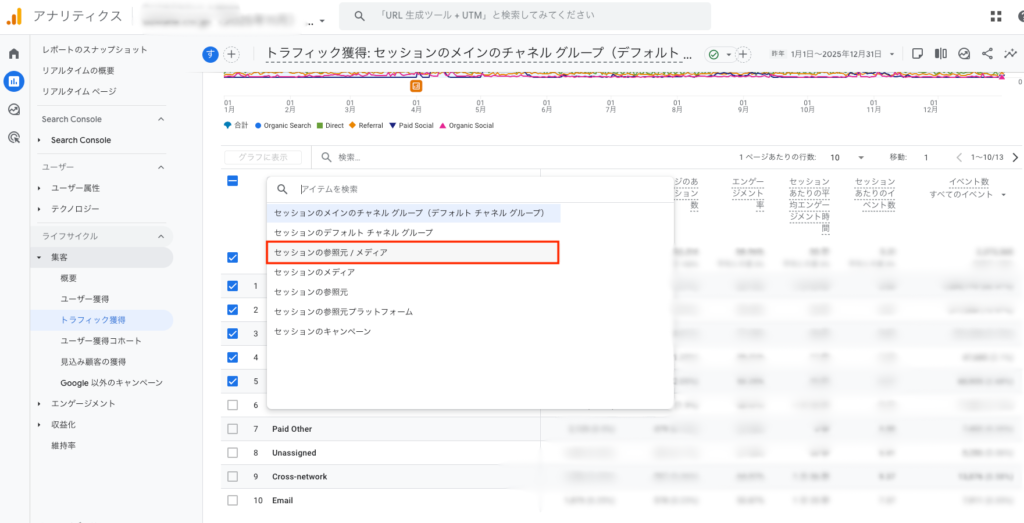Open the insights icon in report toolbar

(964, 54)
